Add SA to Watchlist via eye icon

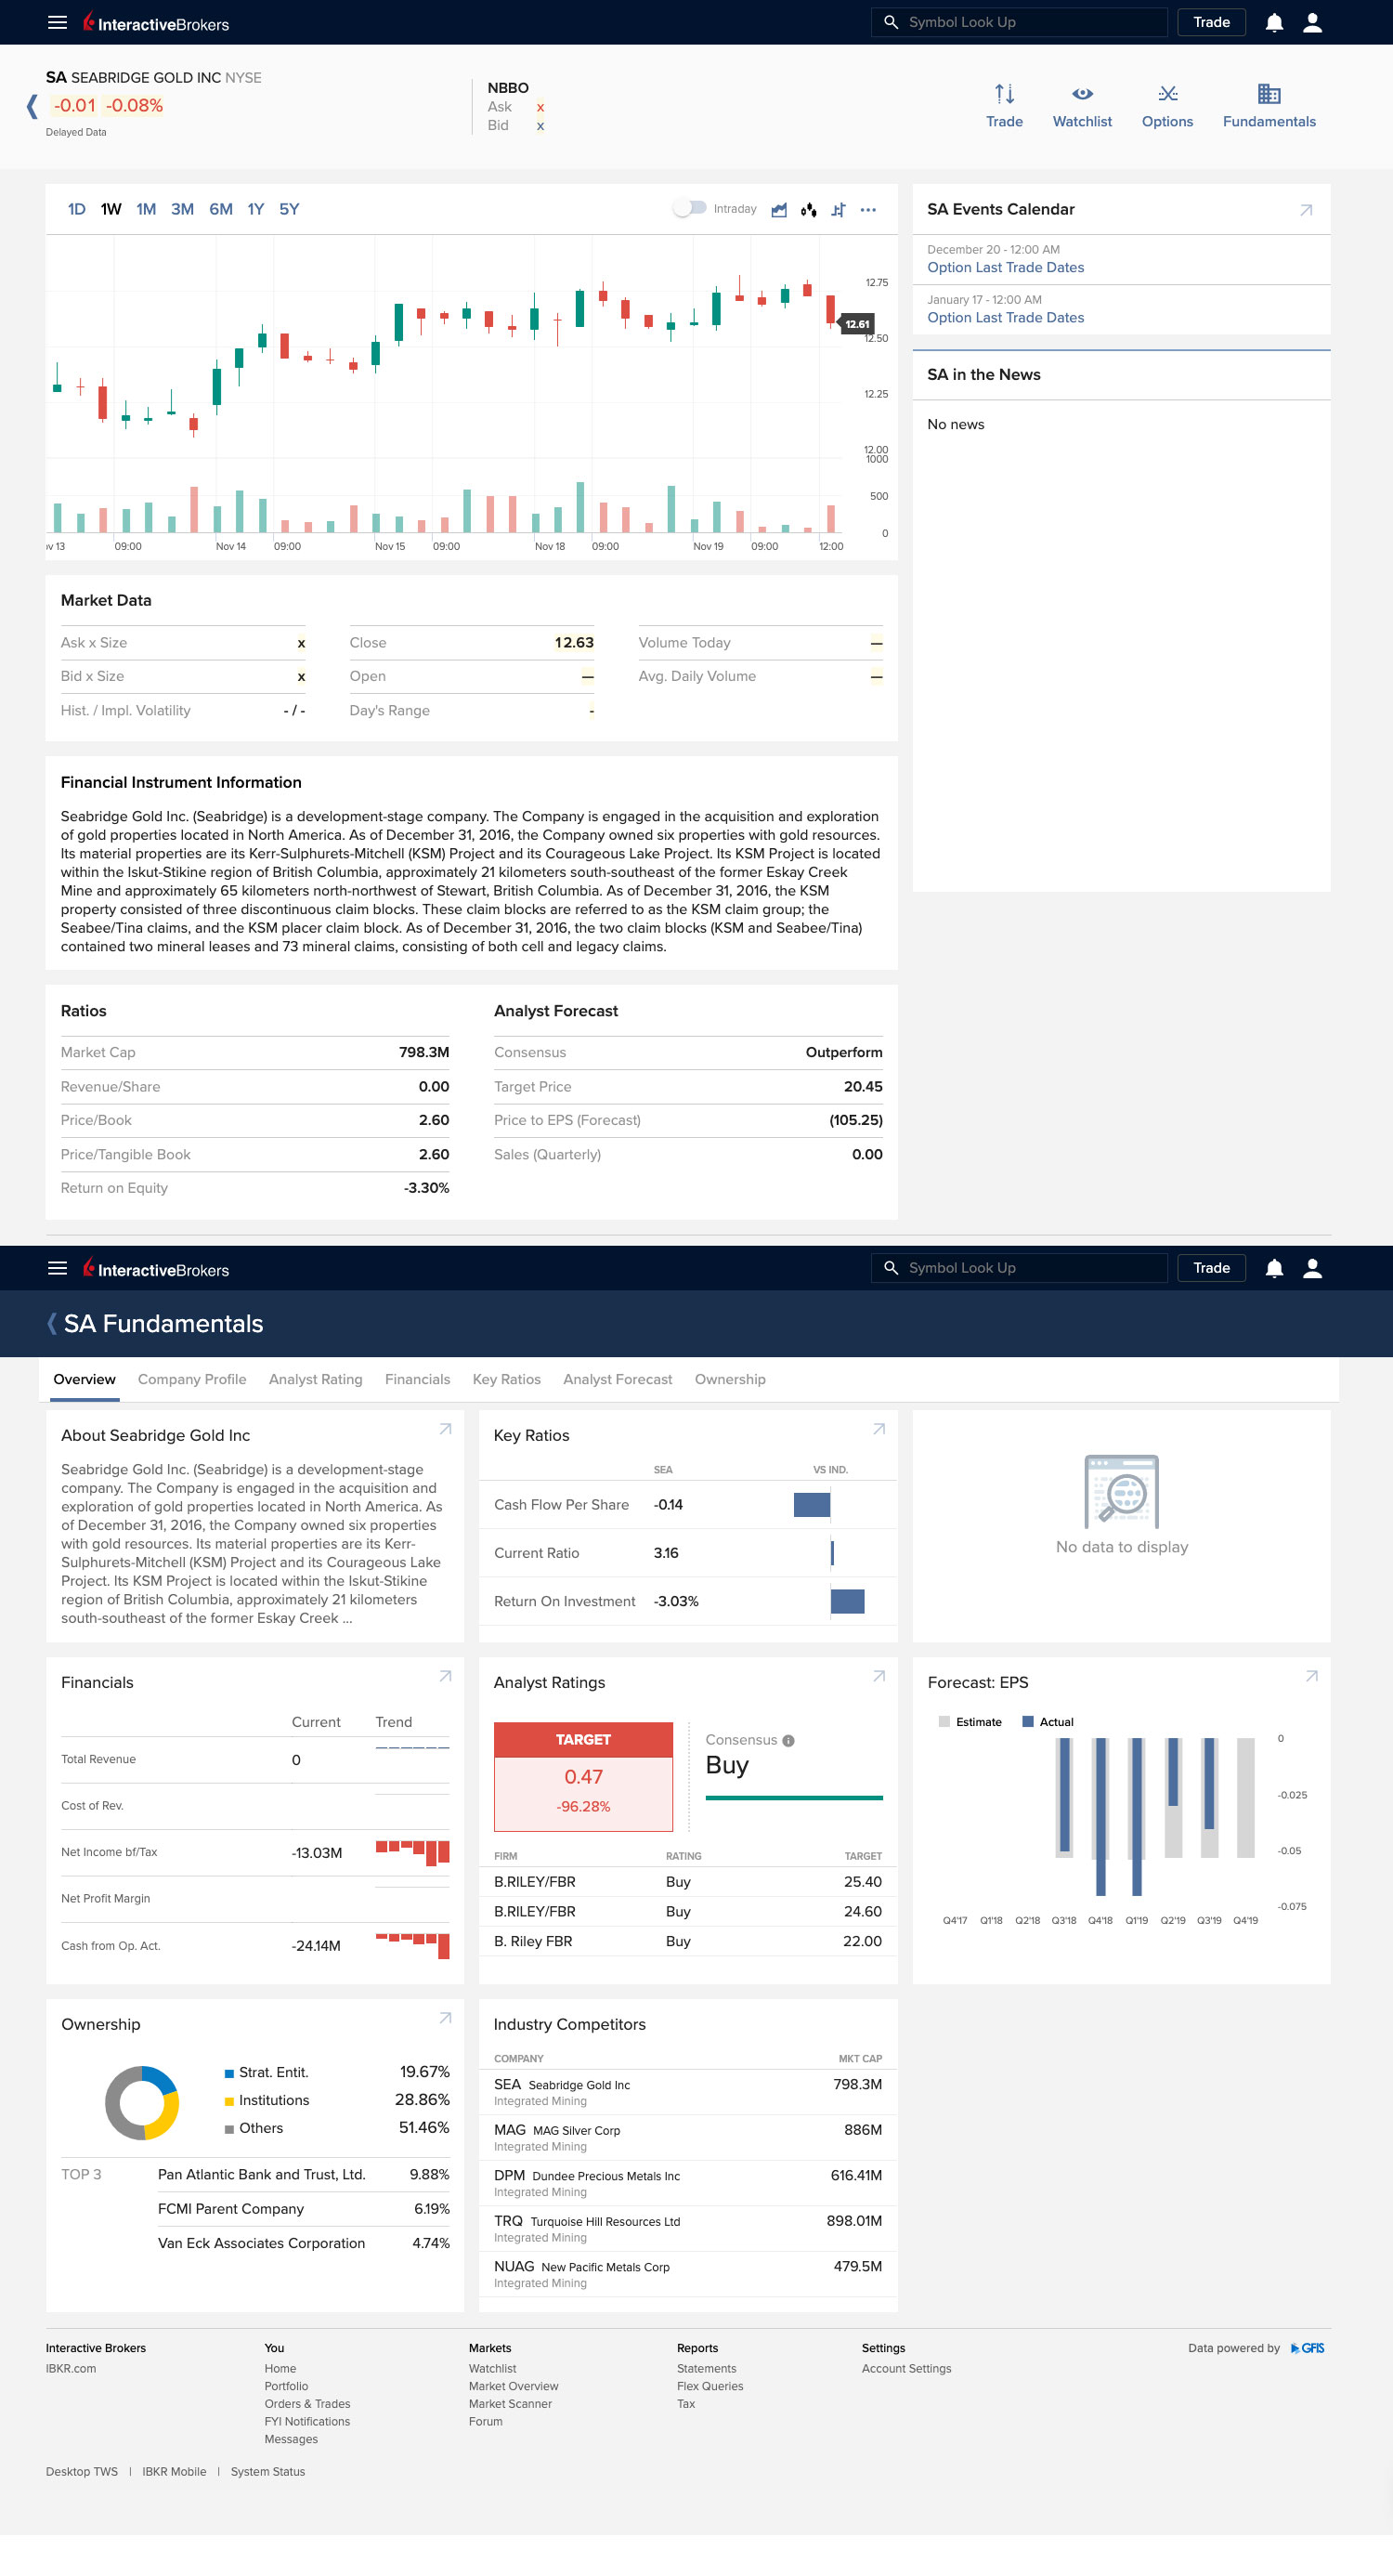1082,94
